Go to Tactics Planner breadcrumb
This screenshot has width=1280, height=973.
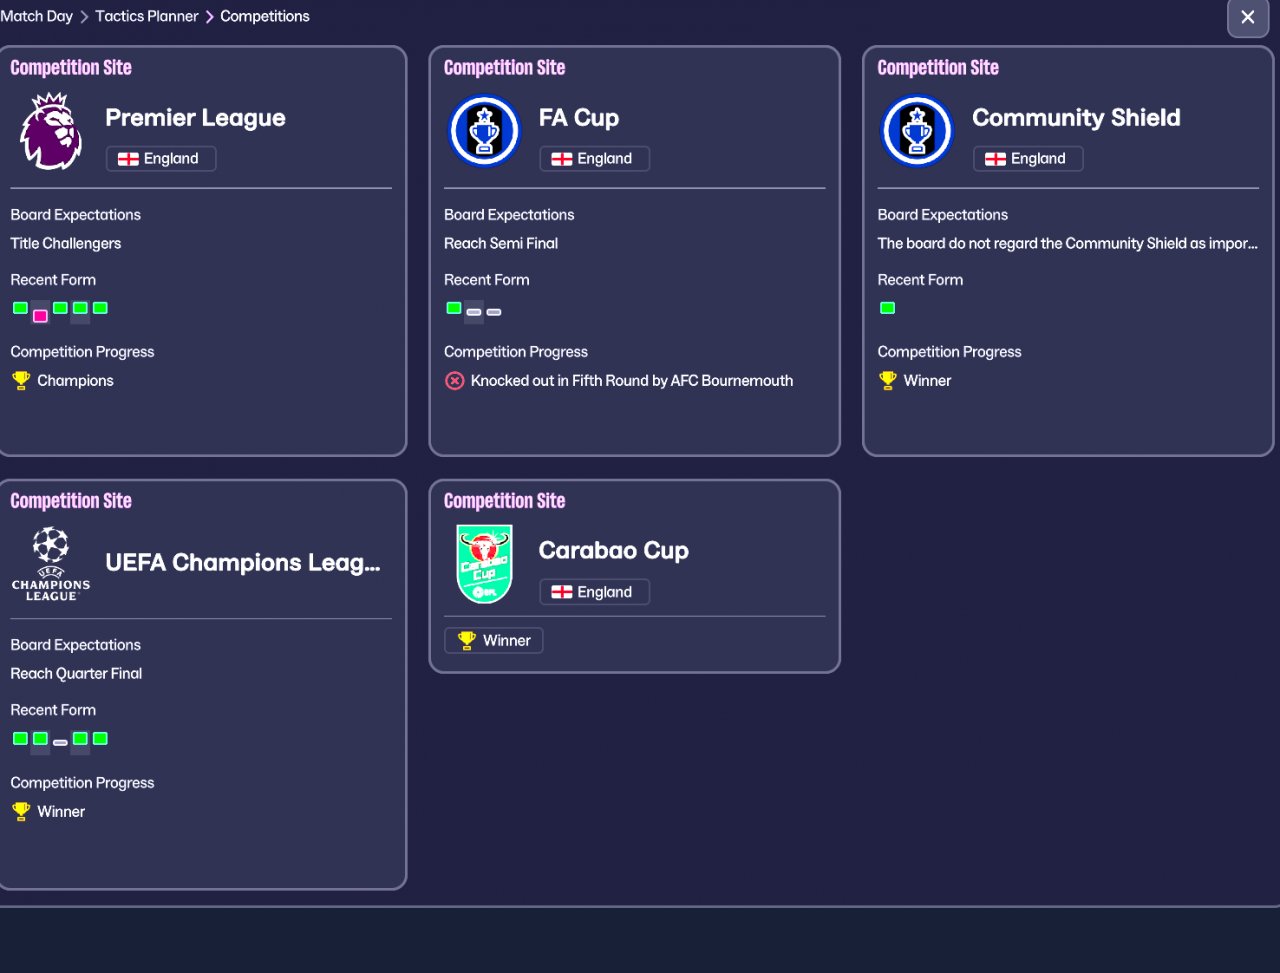click(x=147, y=16)
